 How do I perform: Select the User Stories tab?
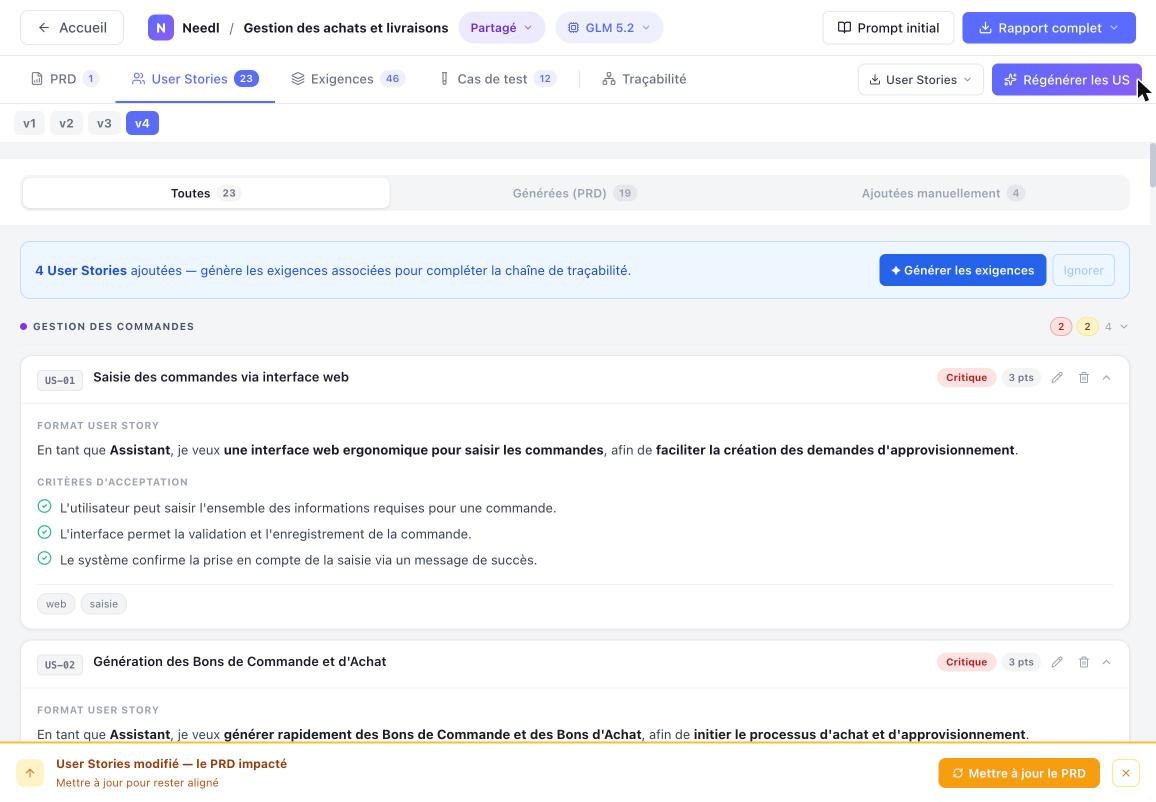click(195, 79)
